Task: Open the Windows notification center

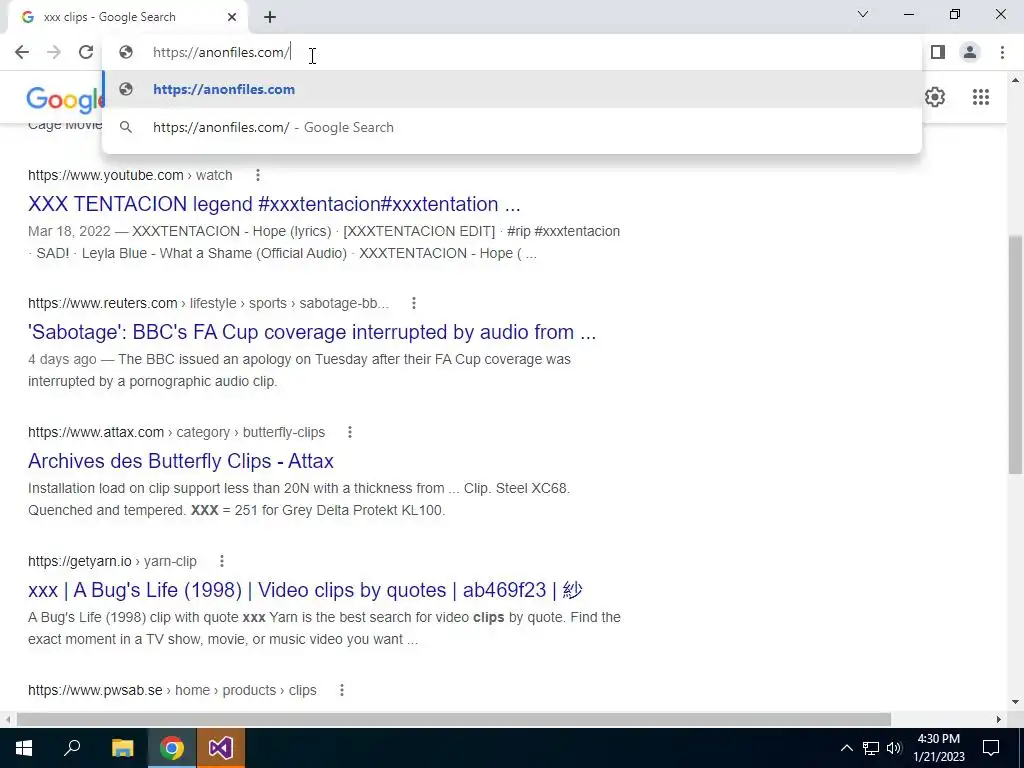Action: 991,748
